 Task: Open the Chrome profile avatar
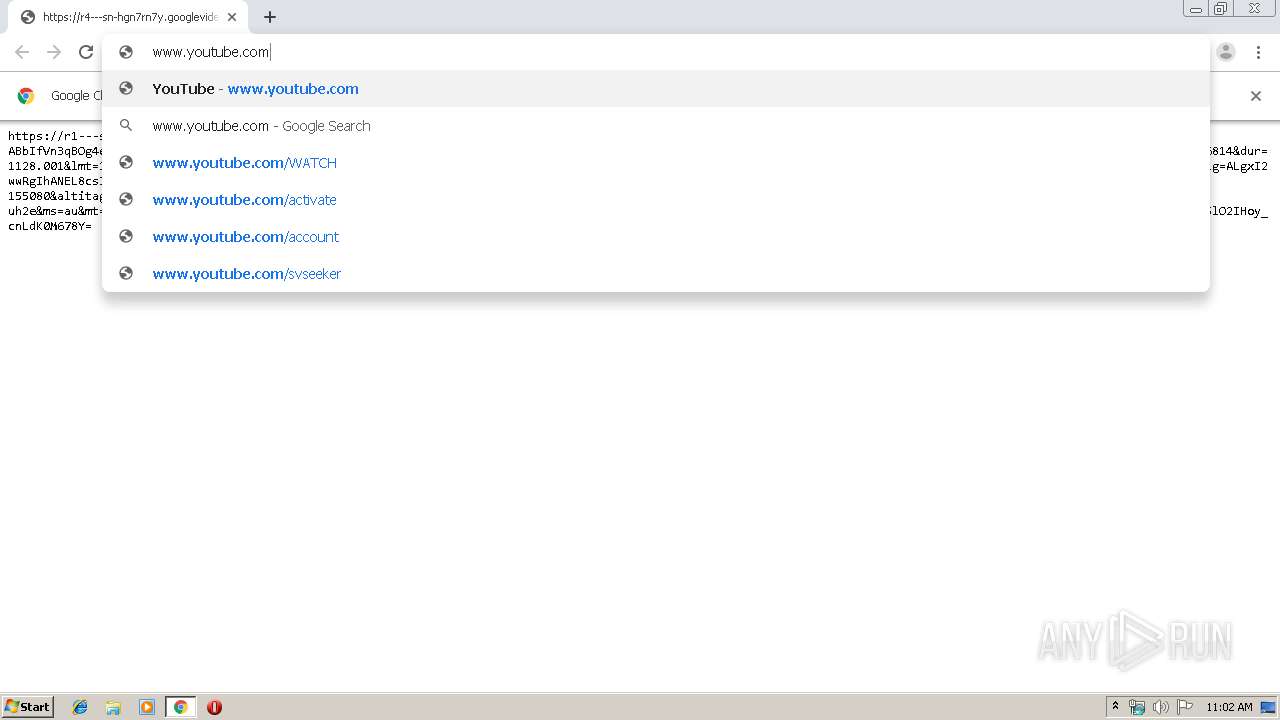pyautogui.click(x=1226, y=52)
